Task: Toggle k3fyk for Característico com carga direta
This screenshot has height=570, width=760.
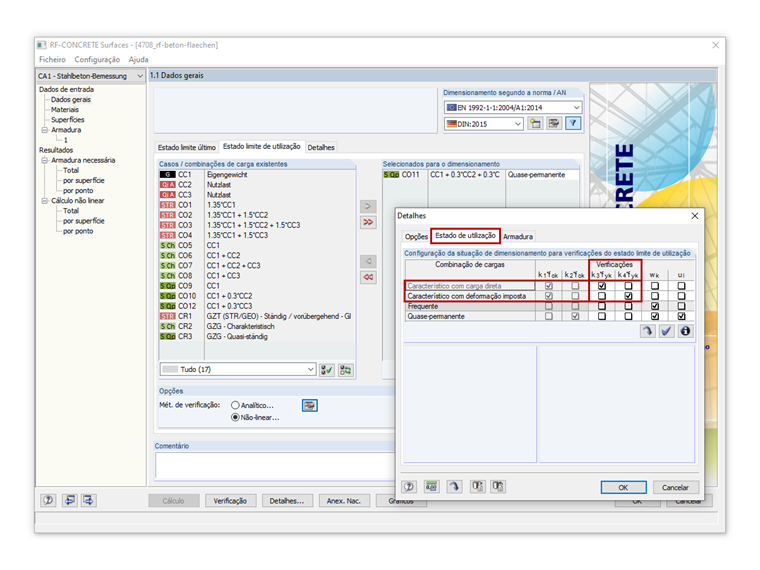Action: coord(602,286)
